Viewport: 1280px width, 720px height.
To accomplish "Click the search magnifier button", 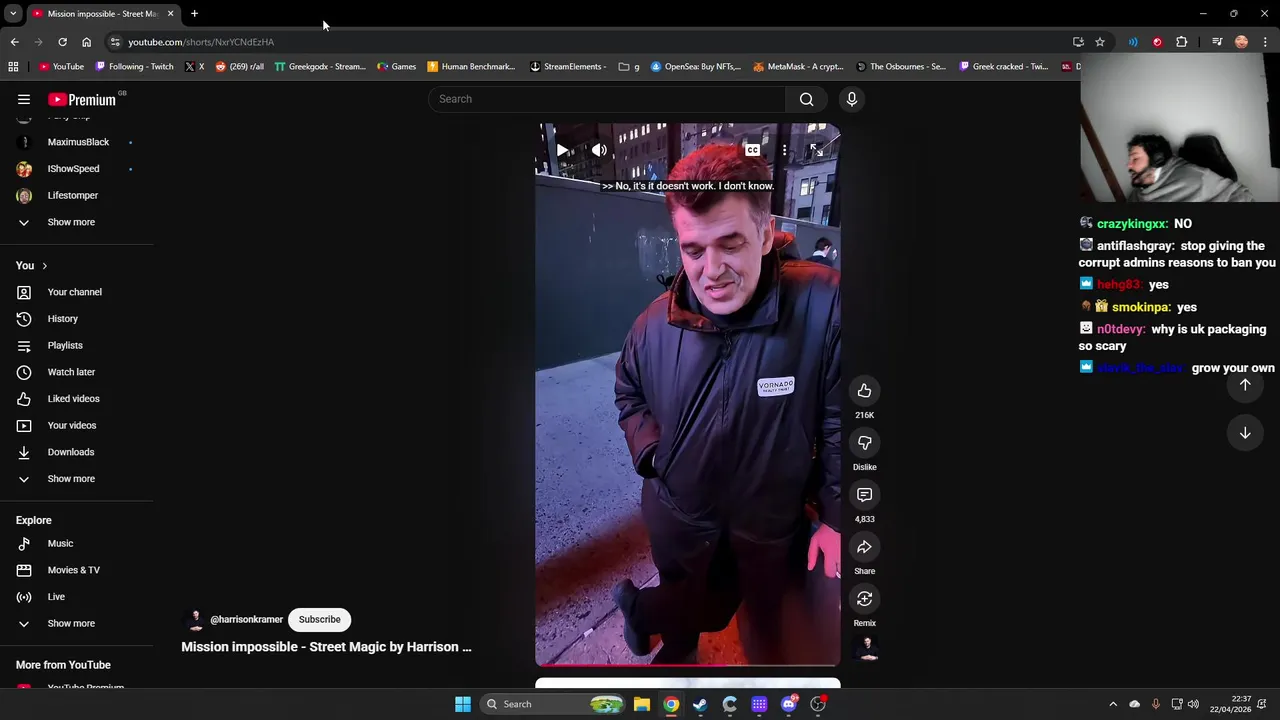I will point(806,99).
